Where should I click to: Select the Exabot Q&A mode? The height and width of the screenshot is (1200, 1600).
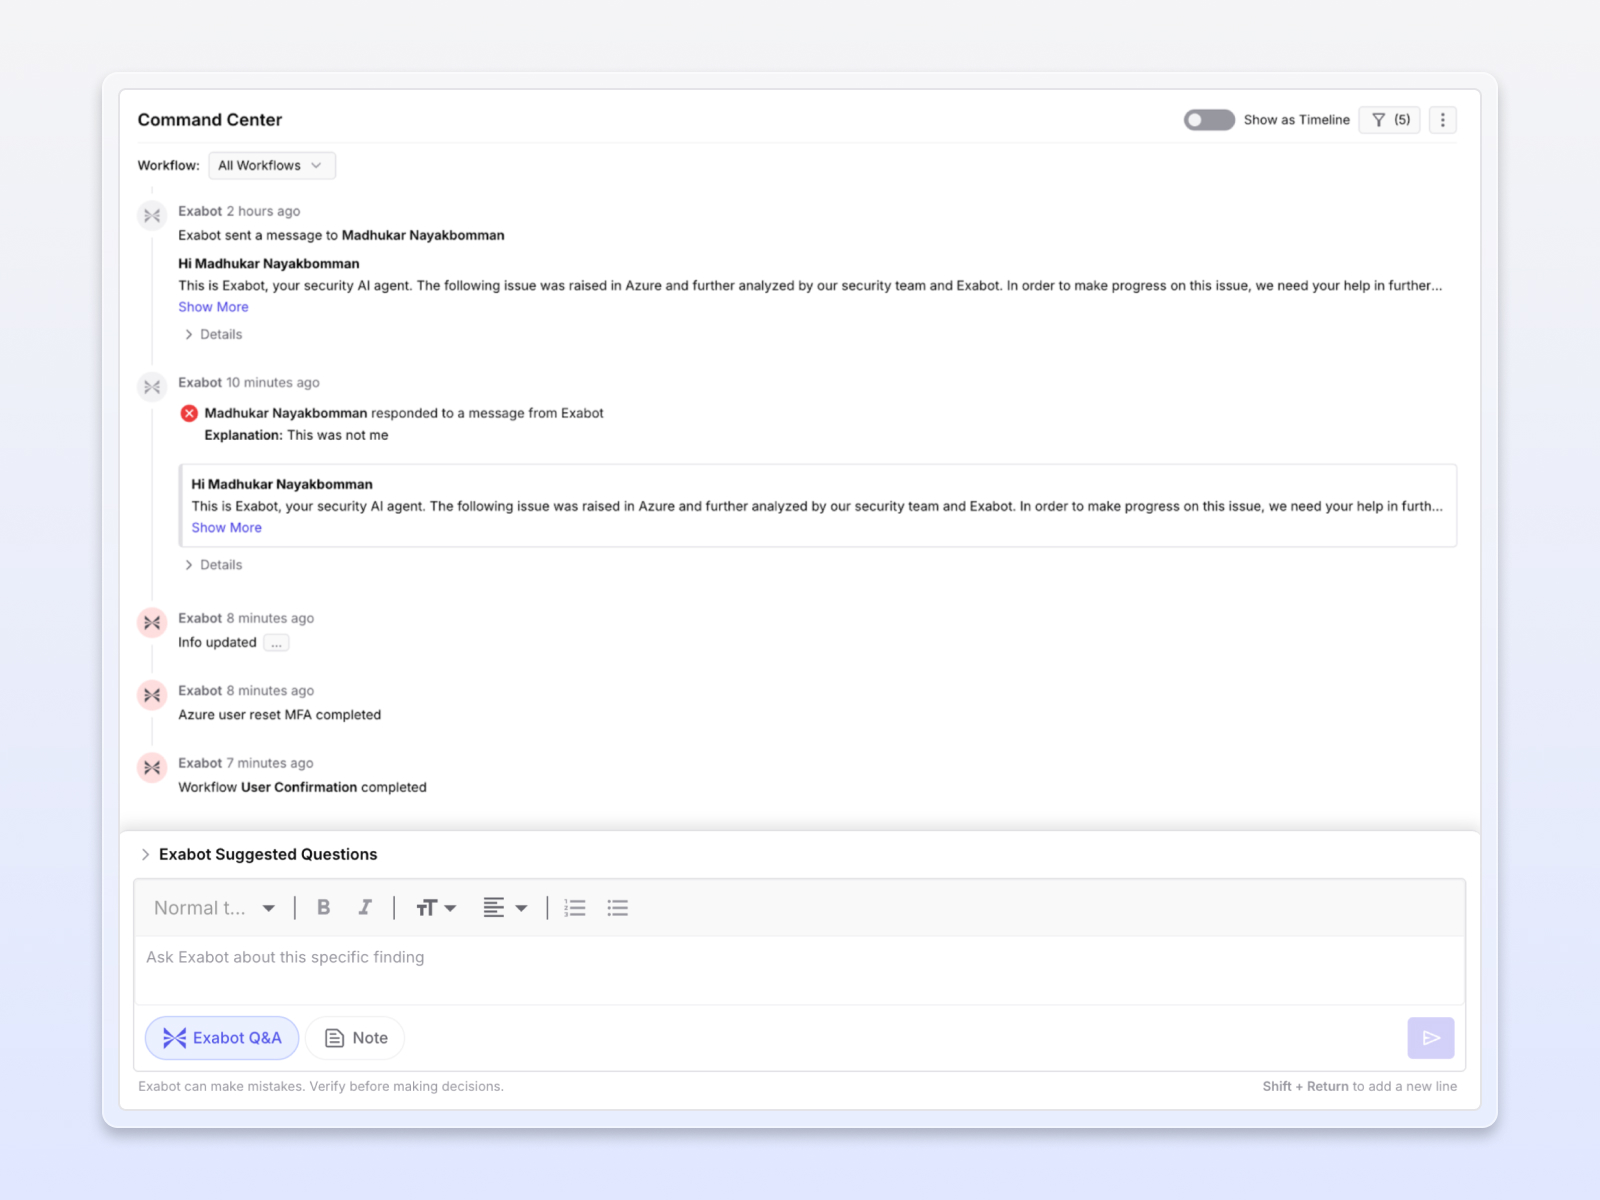click(x=222, y=1038)
